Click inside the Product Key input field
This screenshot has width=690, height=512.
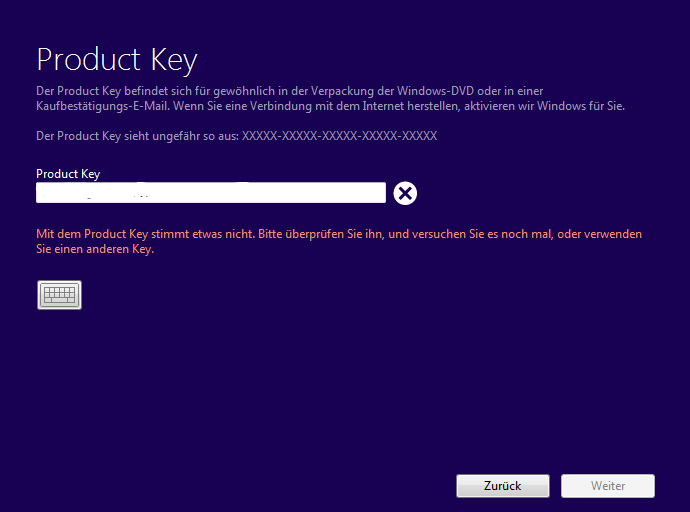coord(210,193)
